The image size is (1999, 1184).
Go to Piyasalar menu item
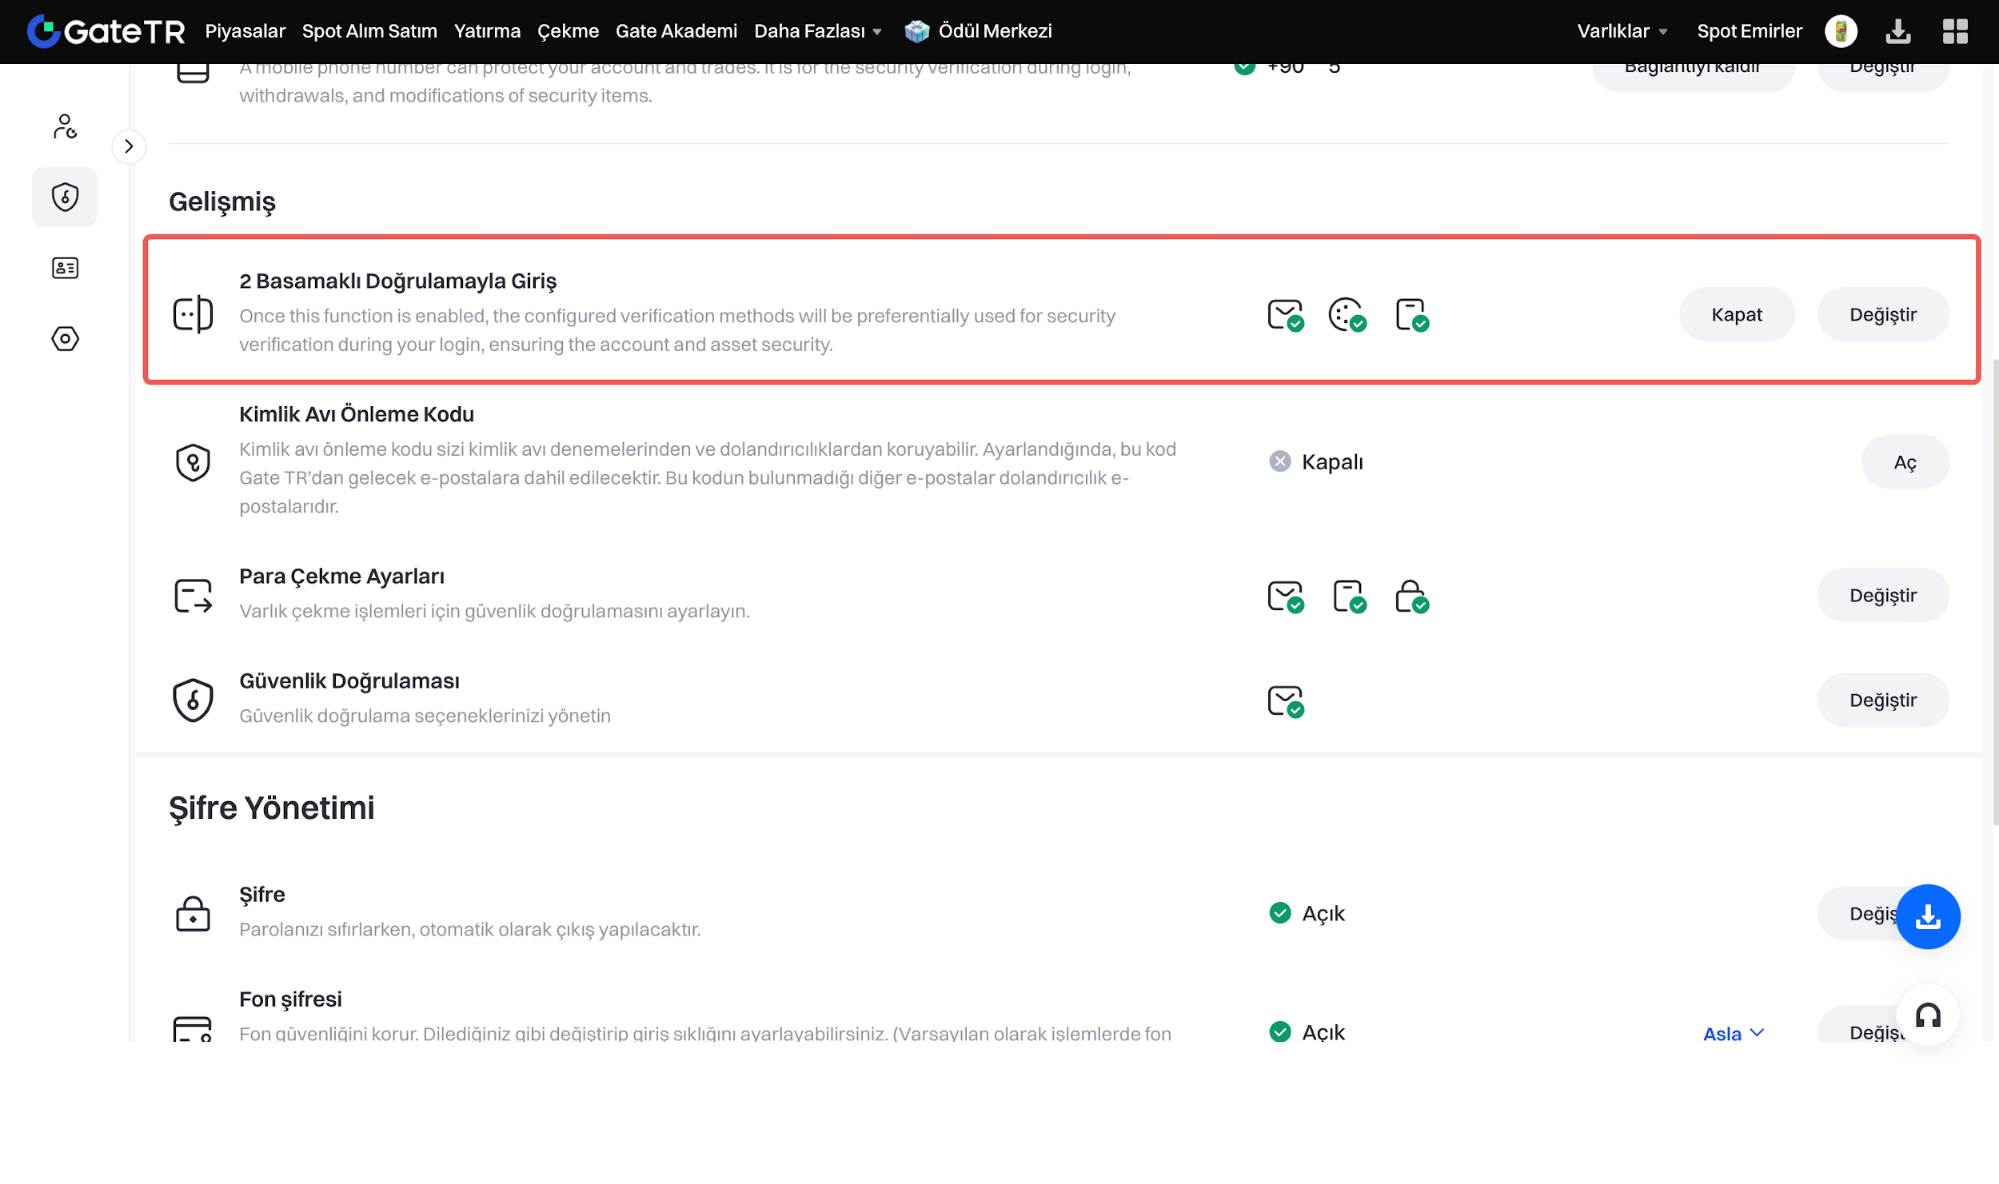click(245, 32)
